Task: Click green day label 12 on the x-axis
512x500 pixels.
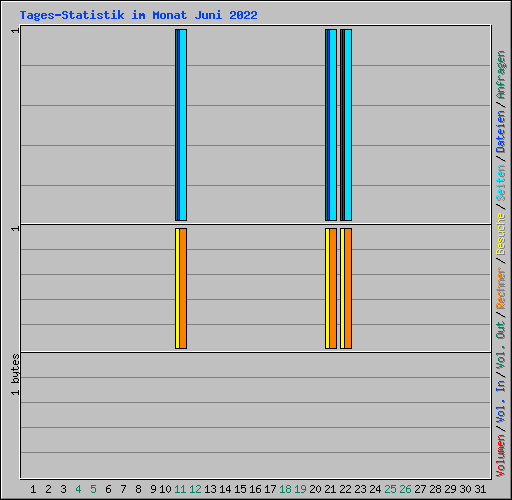Action: point(195,489)
